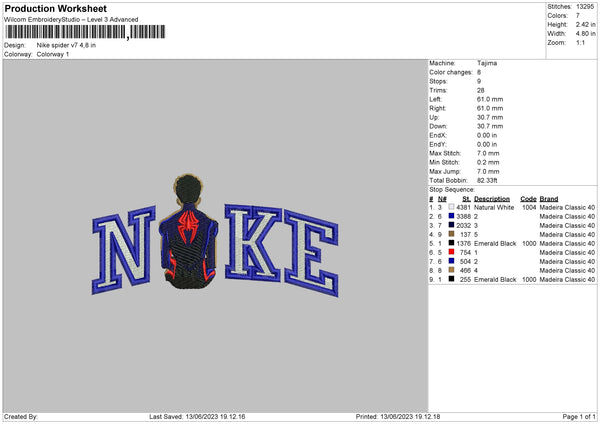Screen dimensions: 600x424
Task: Select the Machine value 'Tajima'
Action: [x=487, y=63]
